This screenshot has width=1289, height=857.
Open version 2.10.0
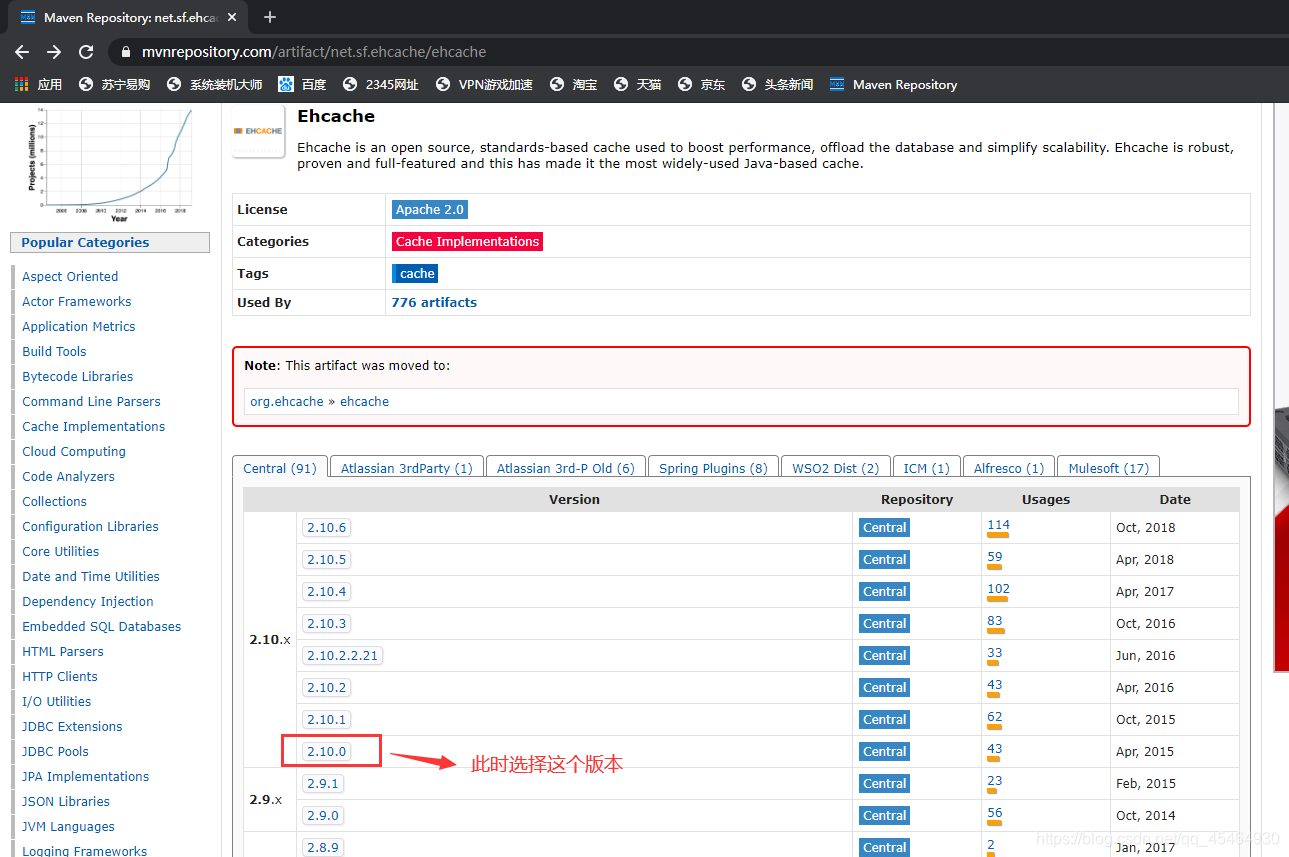326,751
